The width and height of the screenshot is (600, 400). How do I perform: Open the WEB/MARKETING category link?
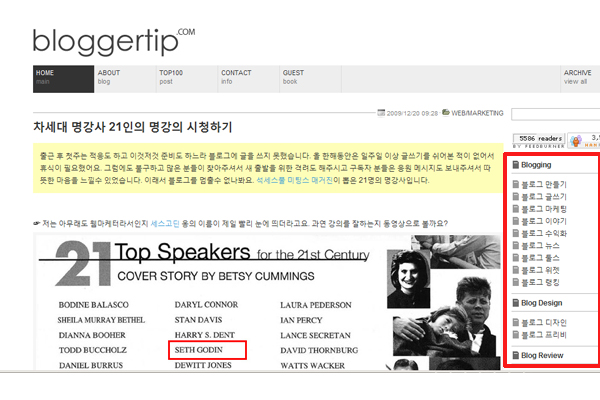(x=477, y=113)
